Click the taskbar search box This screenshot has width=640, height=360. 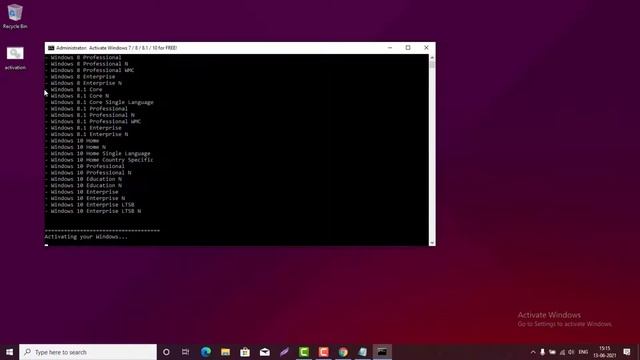pyautogui.click(x=88, y=352)
